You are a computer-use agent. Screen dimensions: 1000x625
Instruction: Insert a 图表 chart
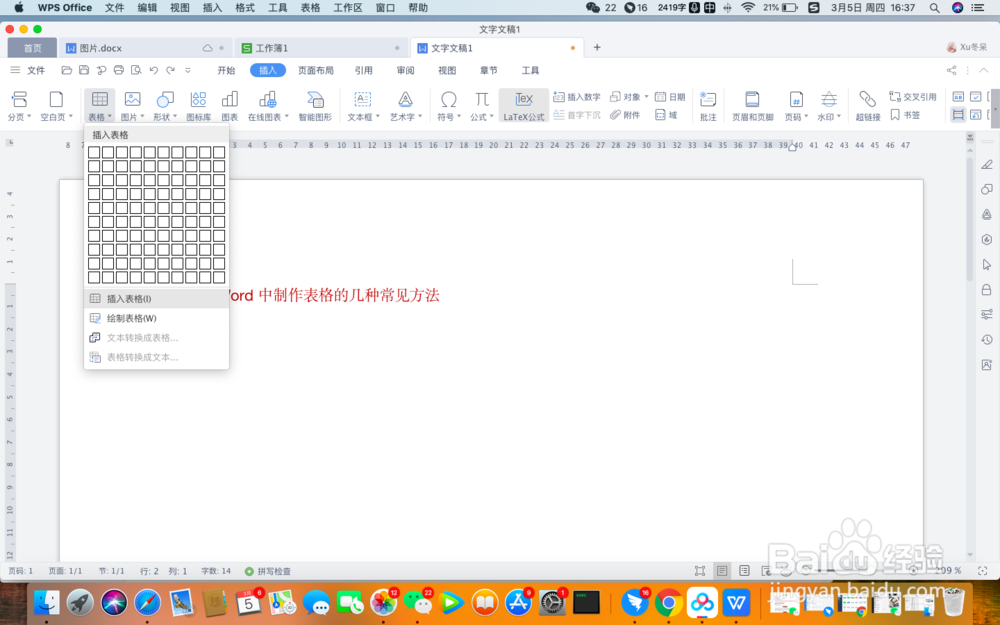pos(231,104)
